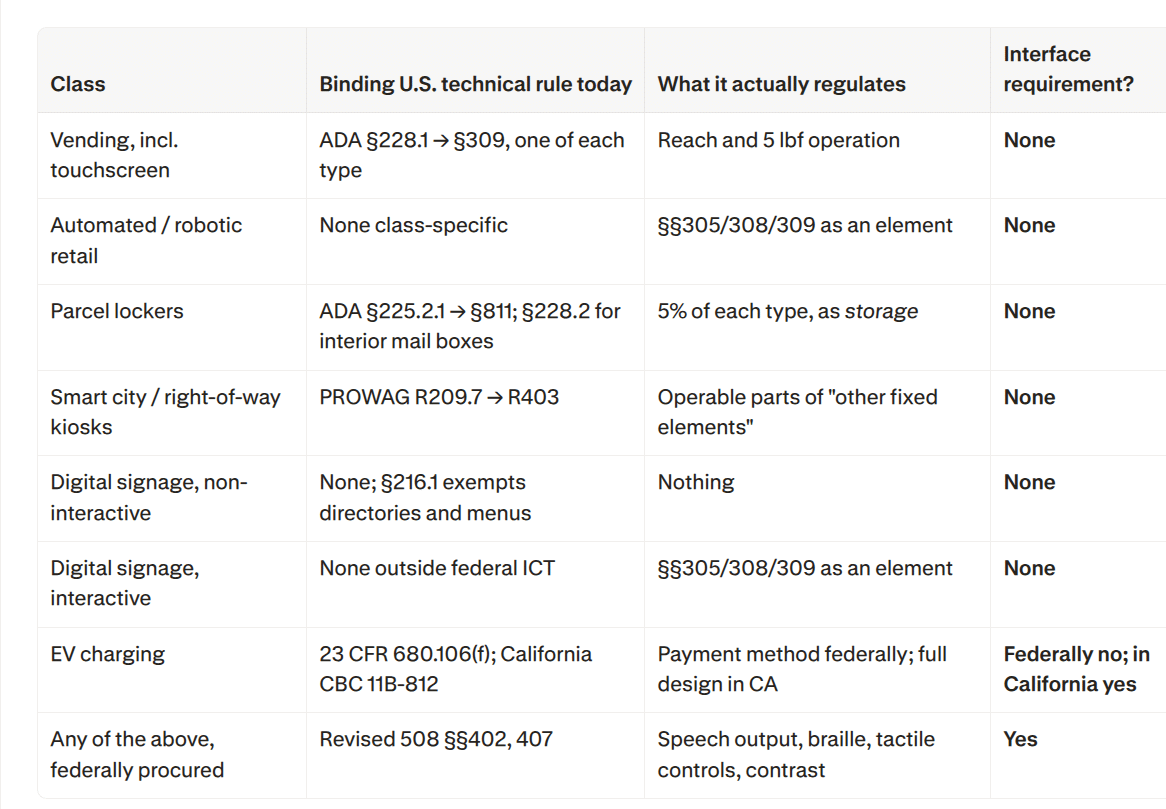This screenshot has width=1166, height=809.
Task: Select 'Digital signage, non-interactive' cell
Action: [149, 497]
